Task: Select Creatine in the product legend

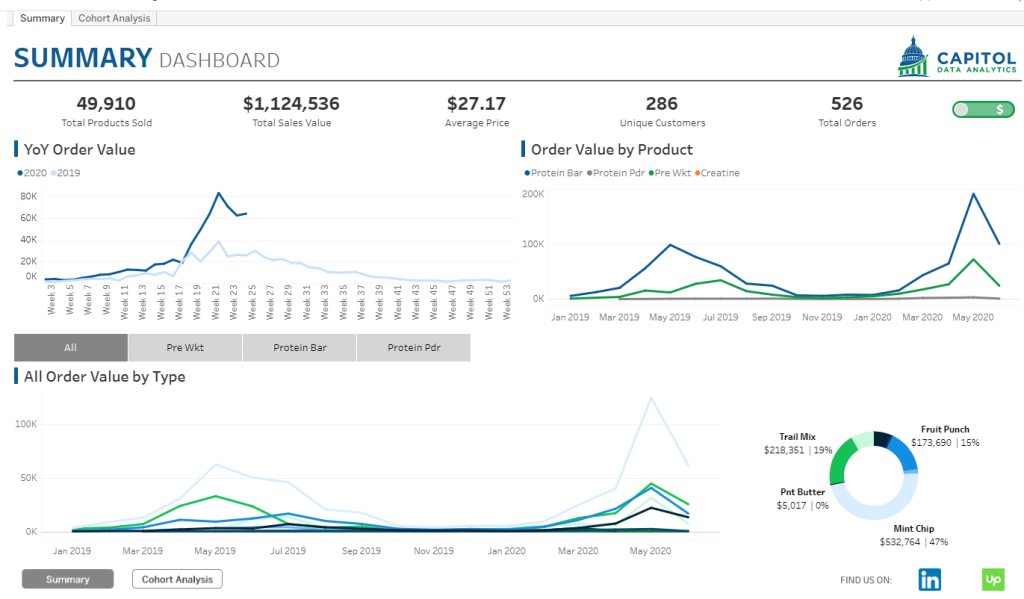Action: coord(717,173)
